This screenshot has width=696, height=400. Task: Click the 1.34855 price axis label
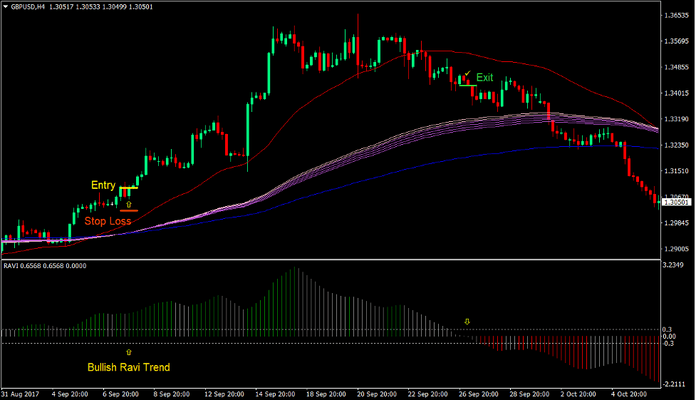point(676,67)
